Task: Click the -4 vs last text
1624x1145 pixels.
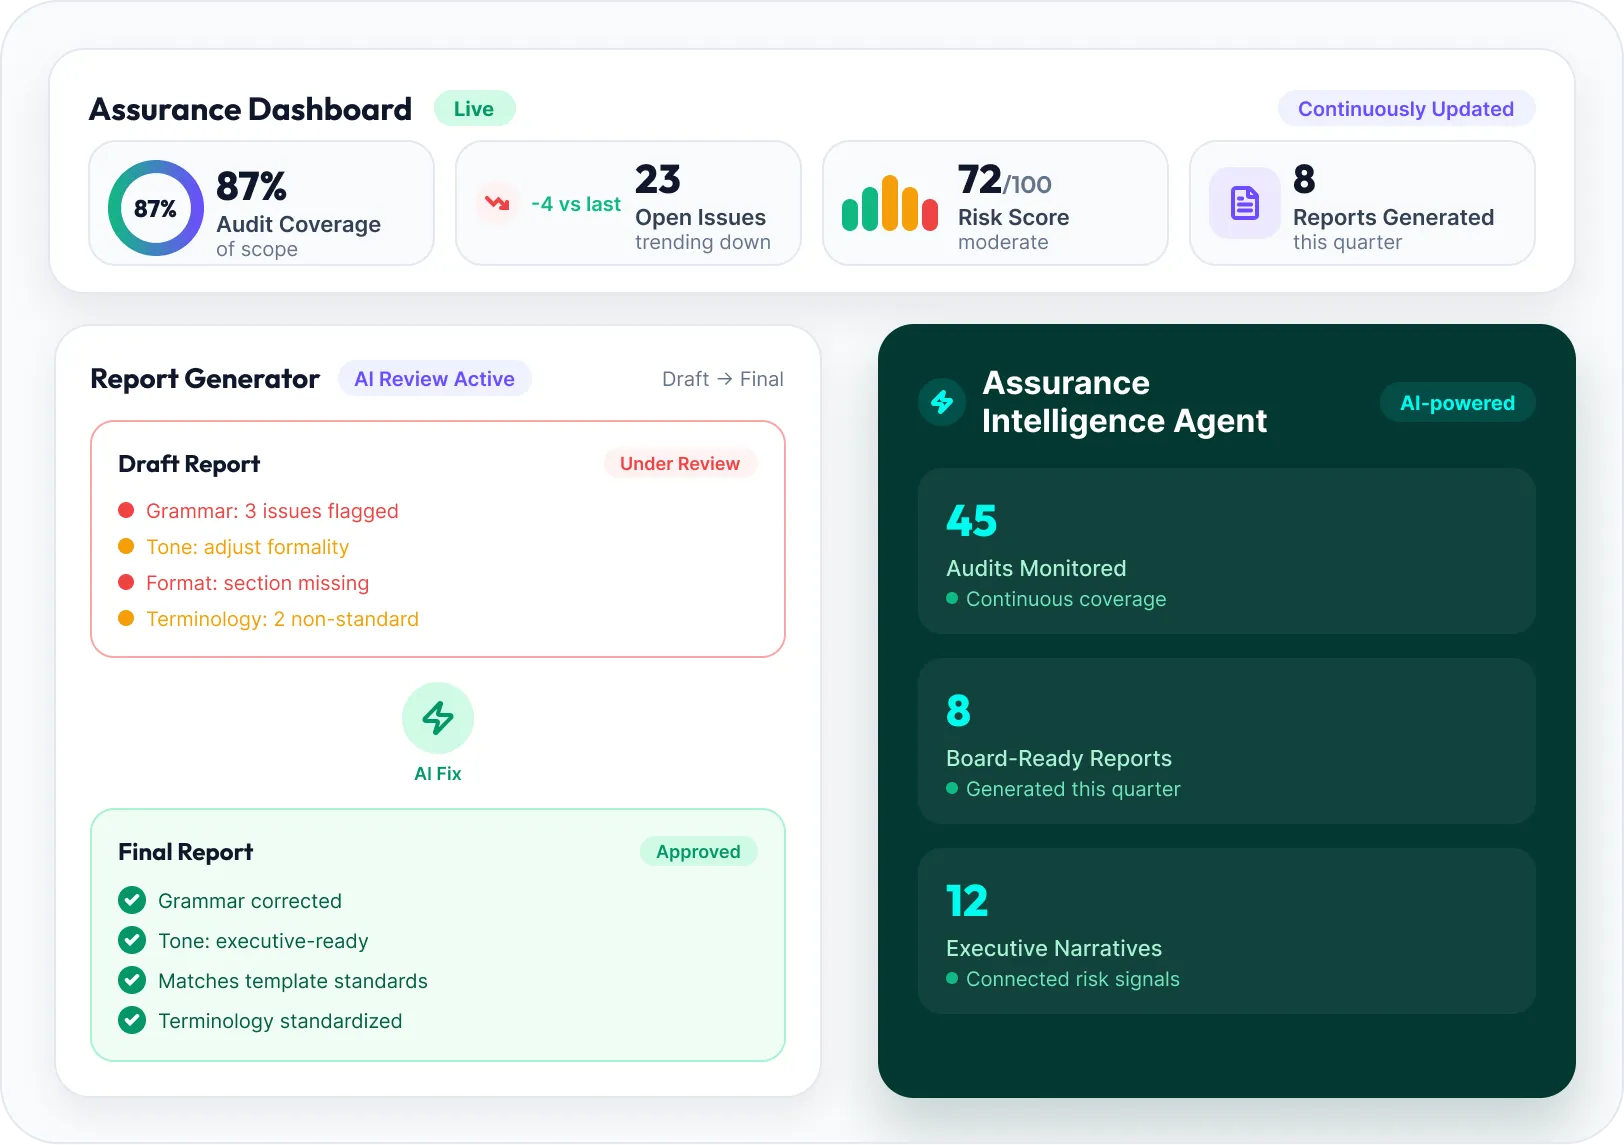Action: 576,204
